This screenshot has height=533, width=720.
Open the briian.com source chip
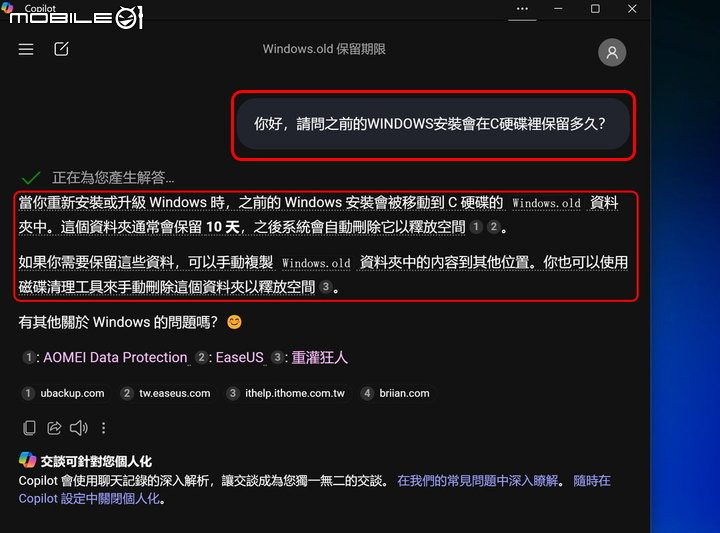point(397,393)
